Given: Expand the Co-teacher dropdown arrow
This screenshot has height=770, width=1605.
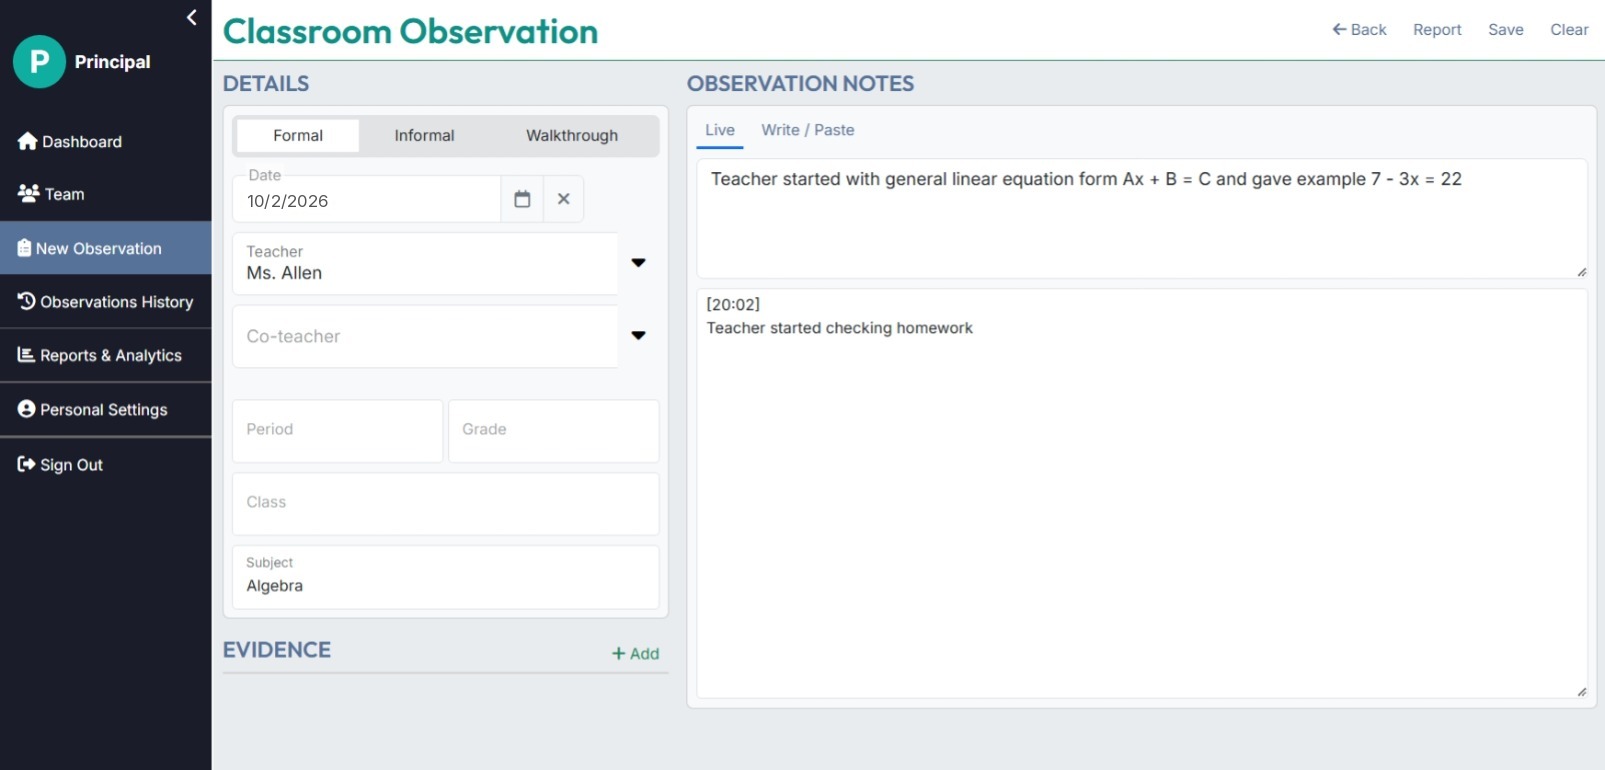Looking at the screenshot, I should [x=639, y=336].
